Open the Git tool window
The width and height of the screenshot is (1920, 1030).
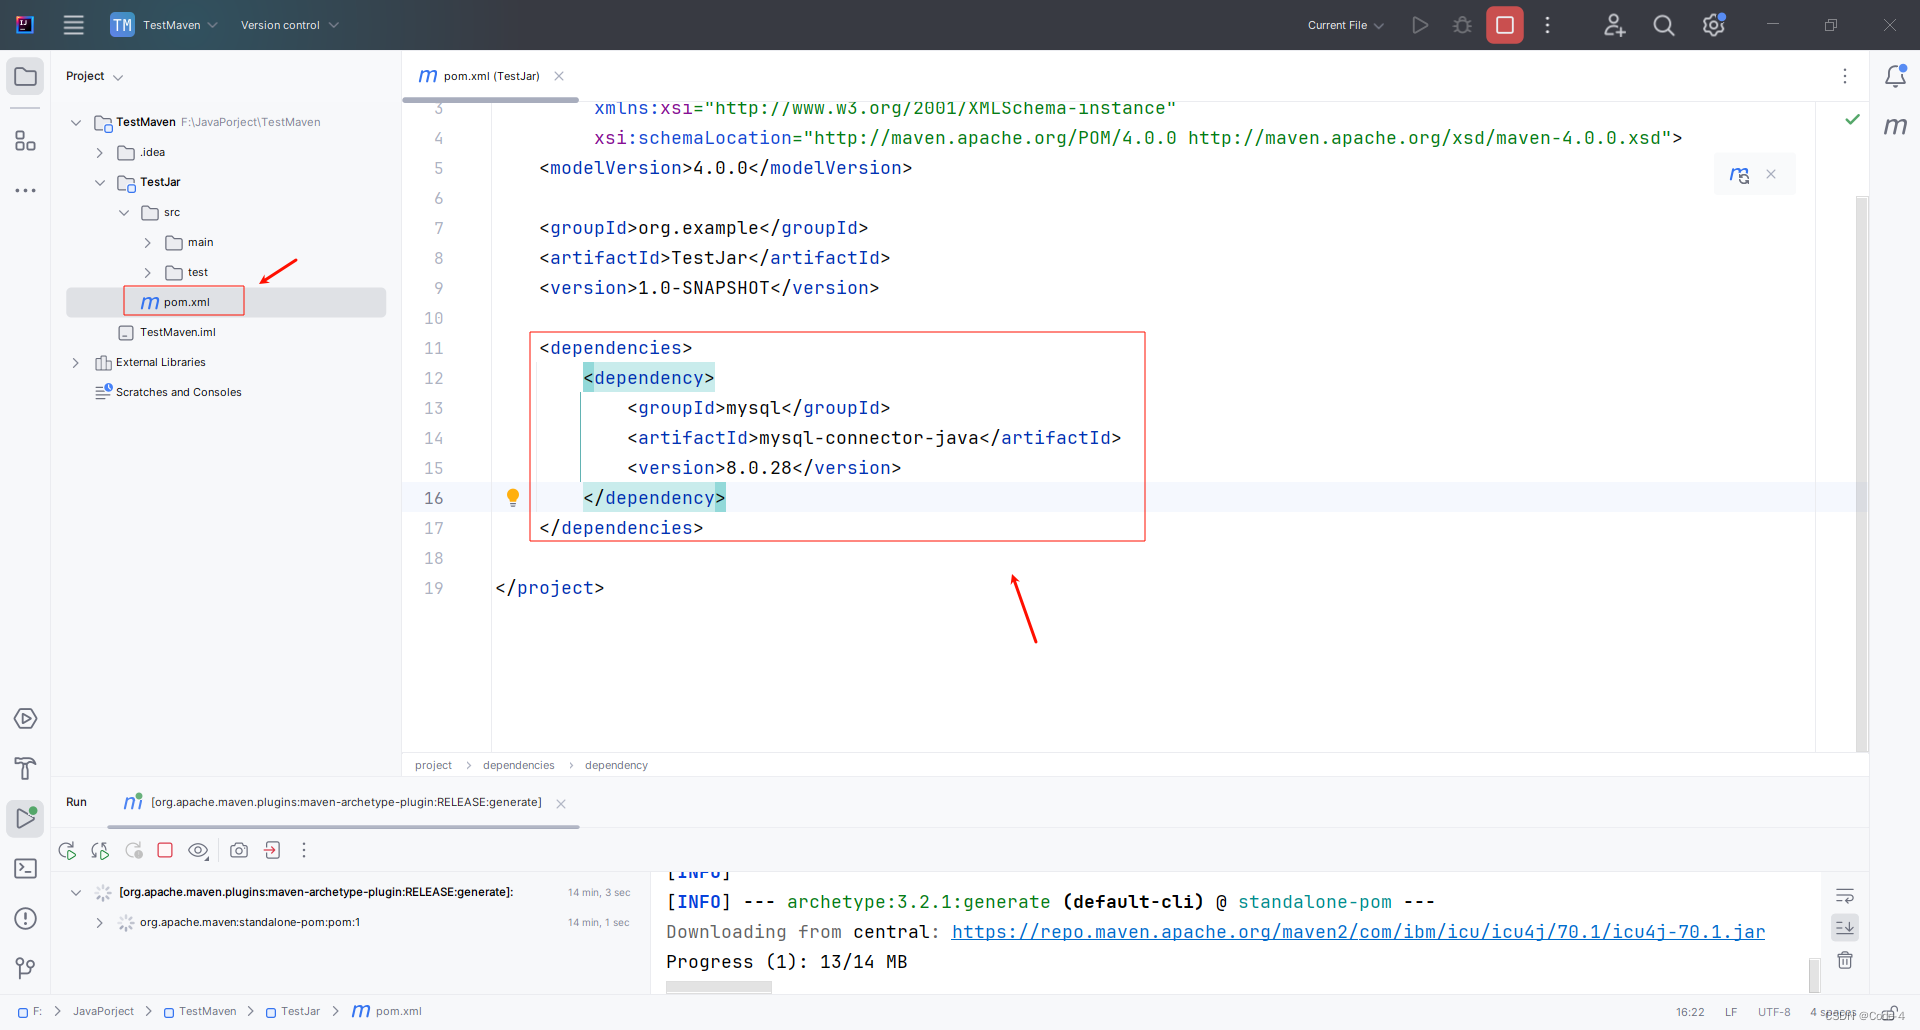pos(25,968)
